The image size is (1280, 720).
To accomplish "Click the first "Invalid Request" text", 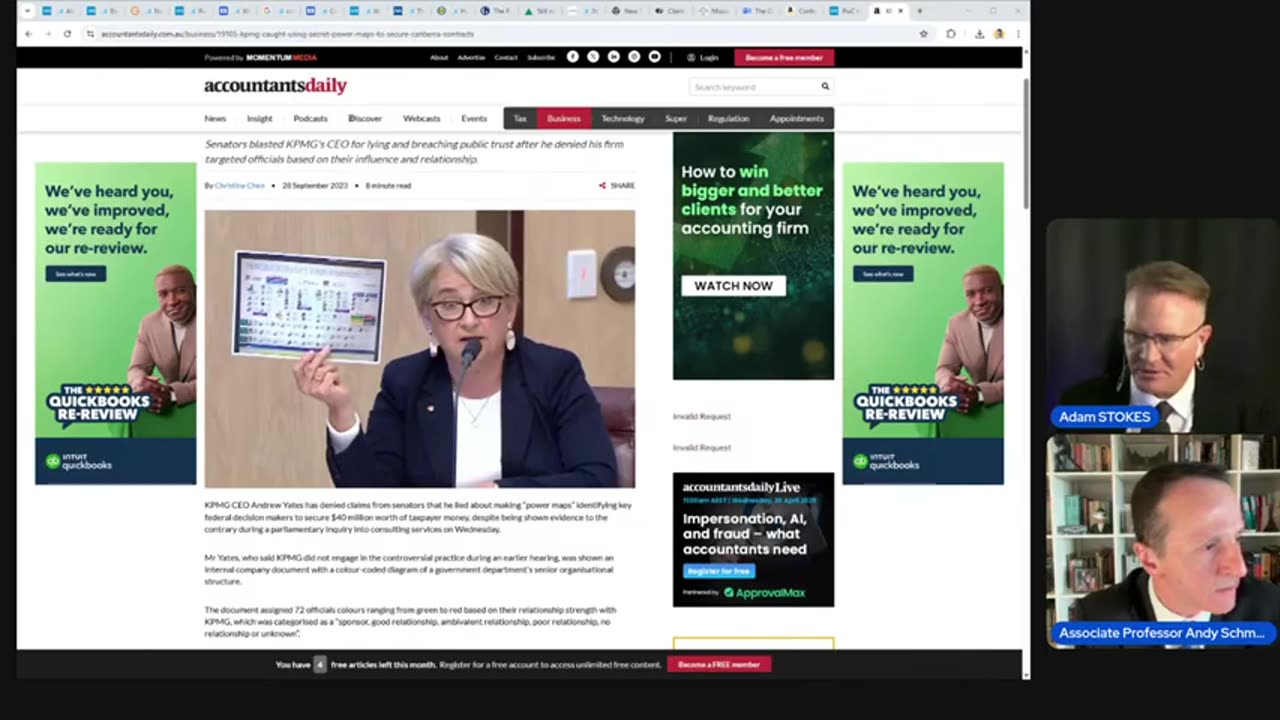I will tap(702, 416).
